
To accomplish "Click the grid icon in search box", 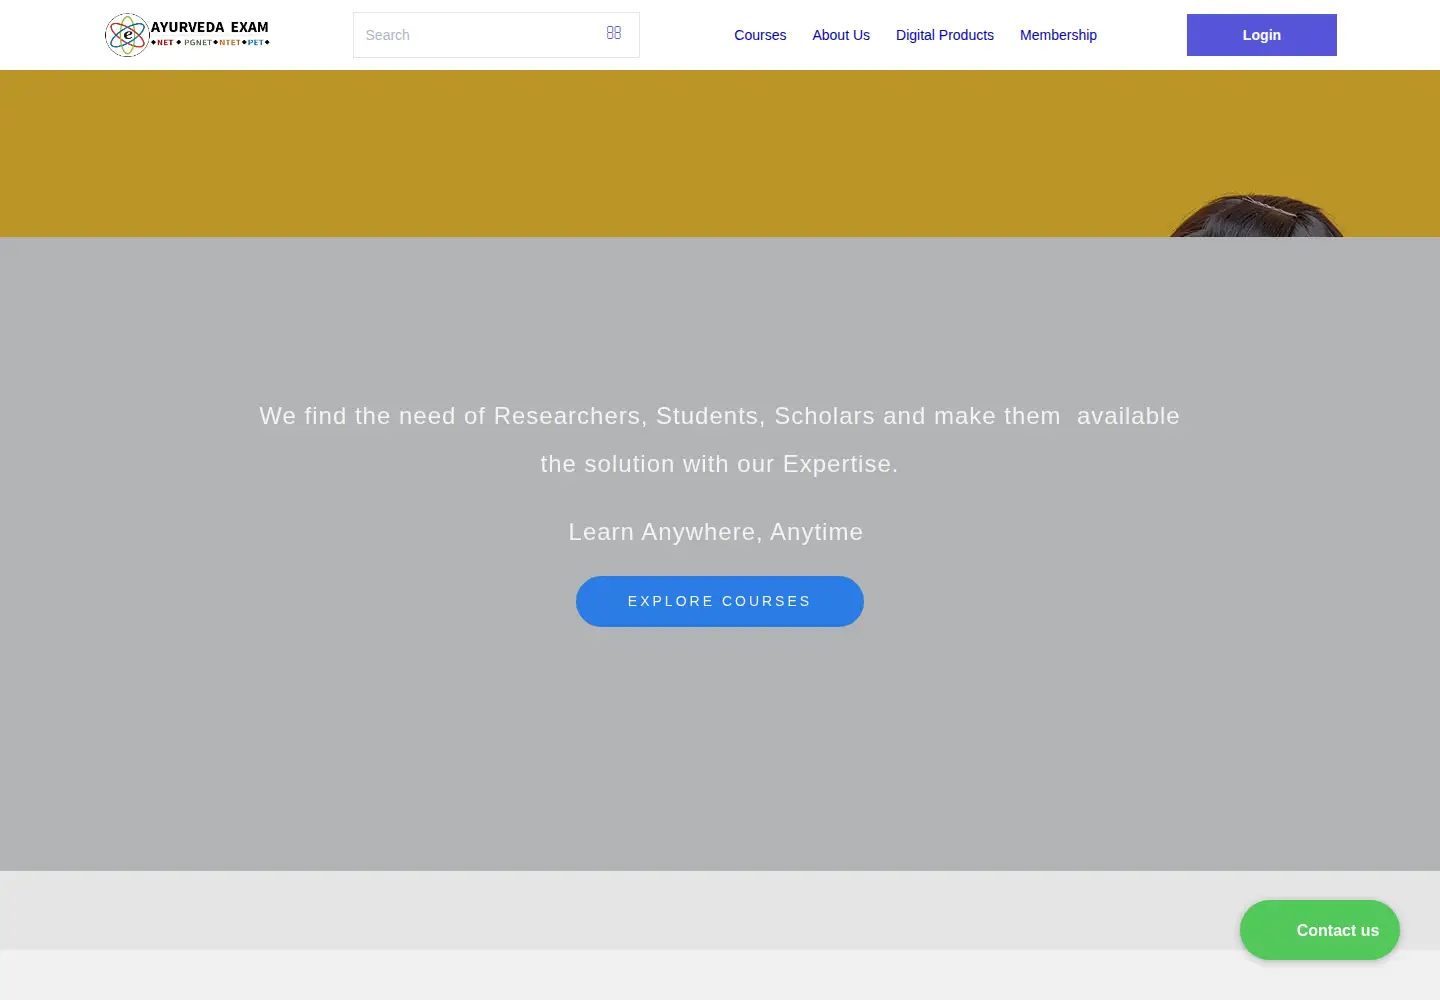I will click(614, 33).
